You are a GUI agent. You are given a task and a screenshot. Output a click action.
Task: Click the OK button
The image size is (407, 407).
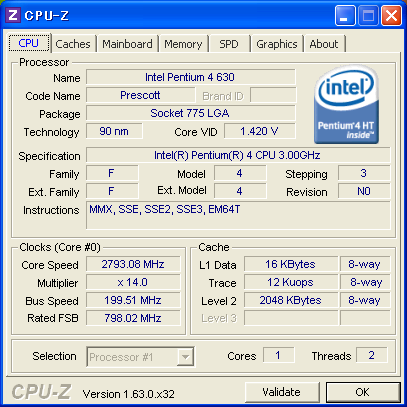[x=363, y=392]
